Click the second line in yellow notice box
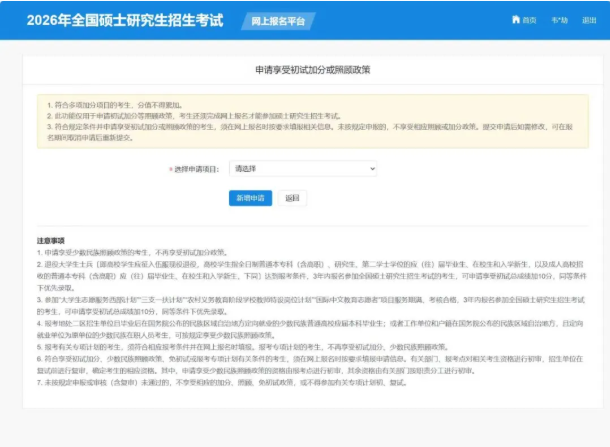 tap(200, 115)
